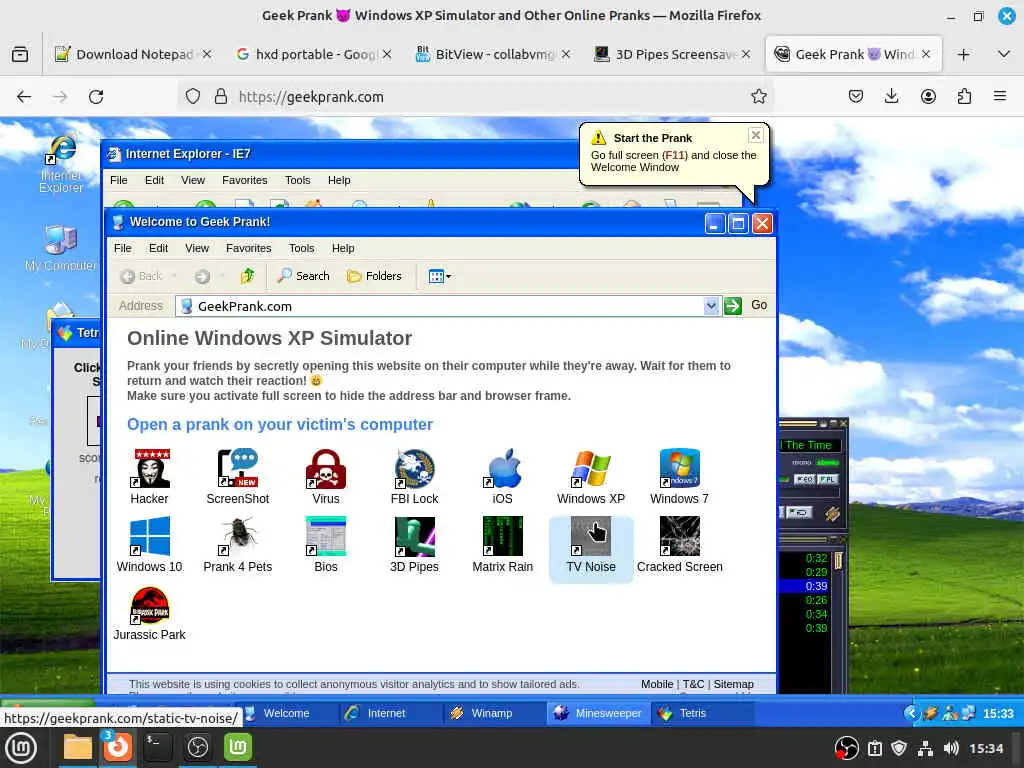The width and height of the screenshot is (1024, 768).
Task: Switch to the 3D Pipes Screensaver tab
Action: (673, 54)
